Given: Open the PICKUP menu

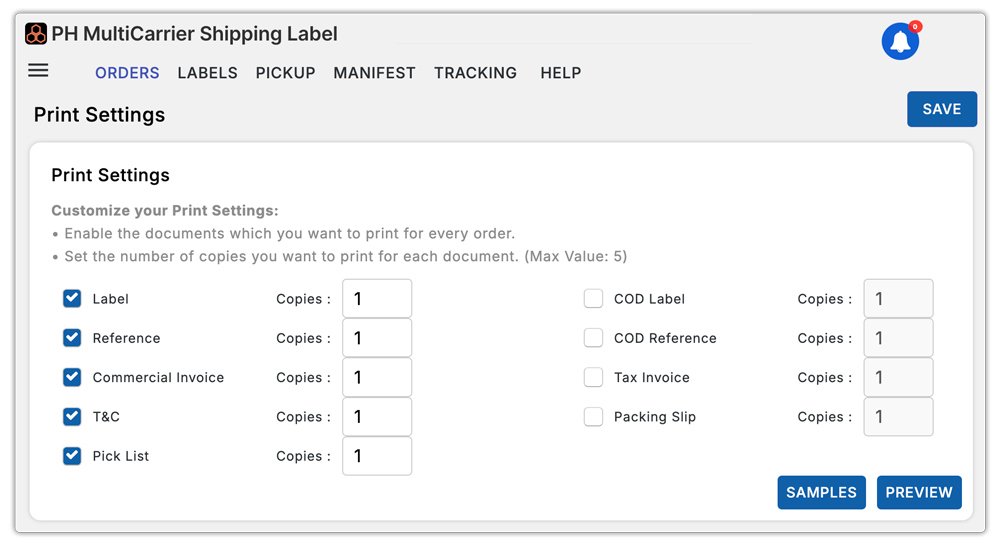Looking at the screenshot, I should (285, 73).
